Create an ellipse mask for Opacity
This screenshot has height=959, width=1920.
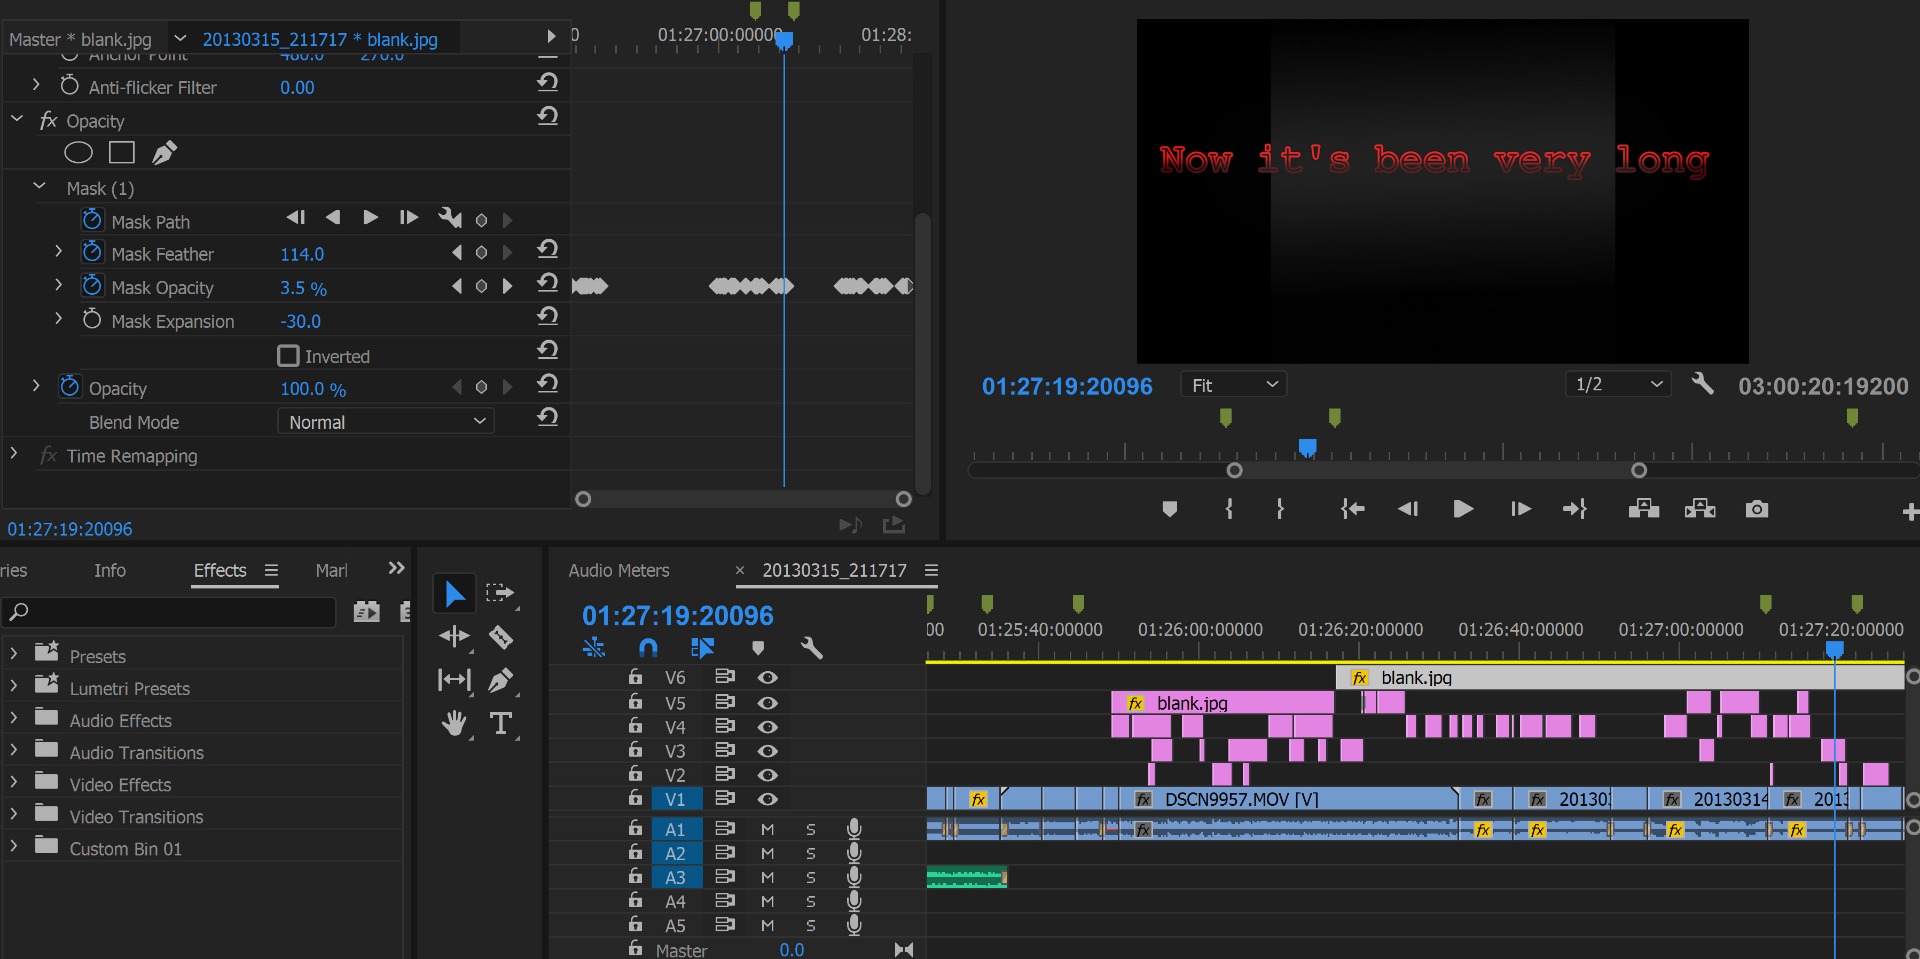pyautogui.click(x=78, y=153)
